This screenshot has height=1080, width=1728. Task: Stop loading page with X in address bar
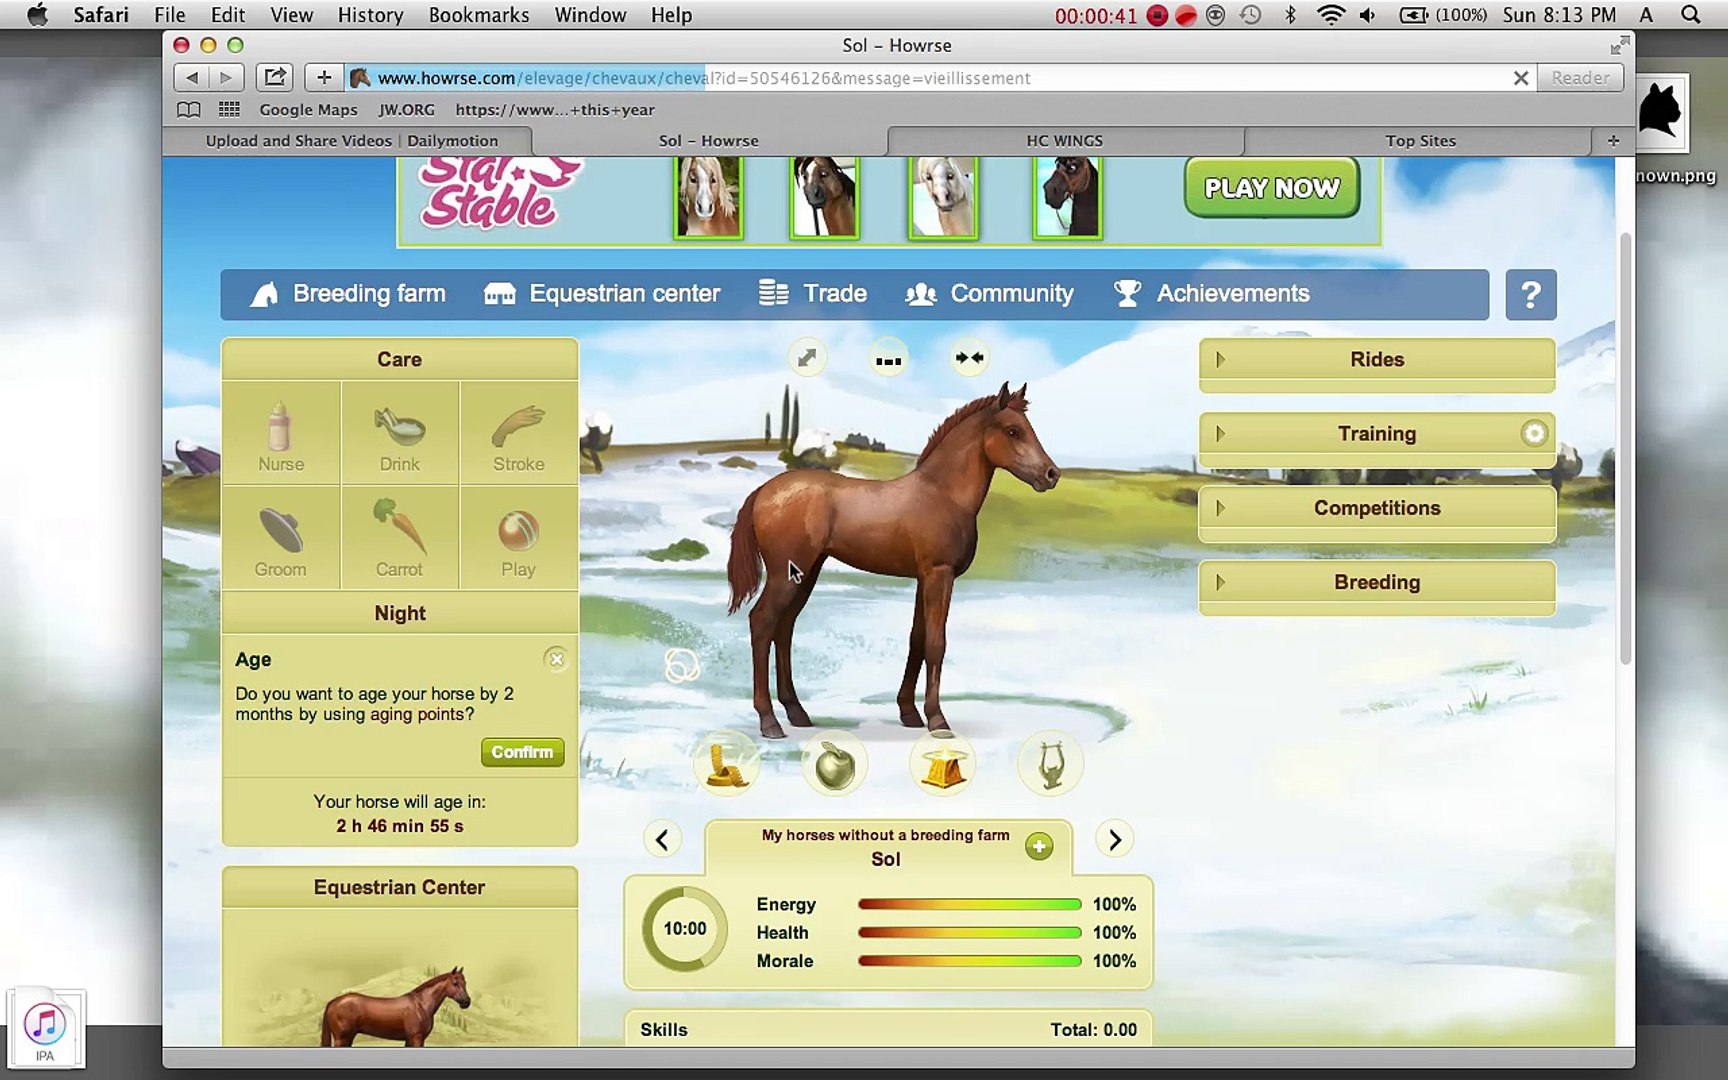1520,78
